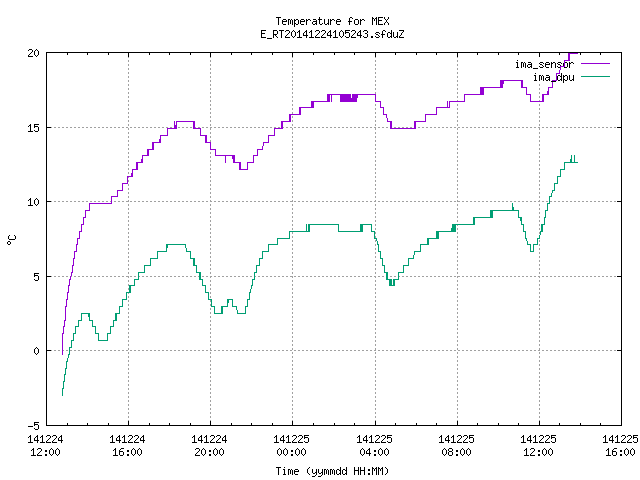Click x-axis label 141224 16:00
This screenshot has height=480, width=640.
[127, 446]
